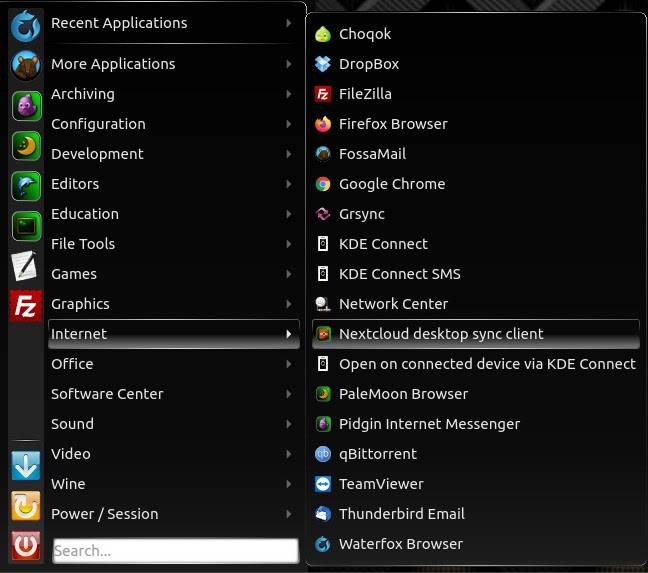Expand the Development submenu arrow

pos(289,154)
